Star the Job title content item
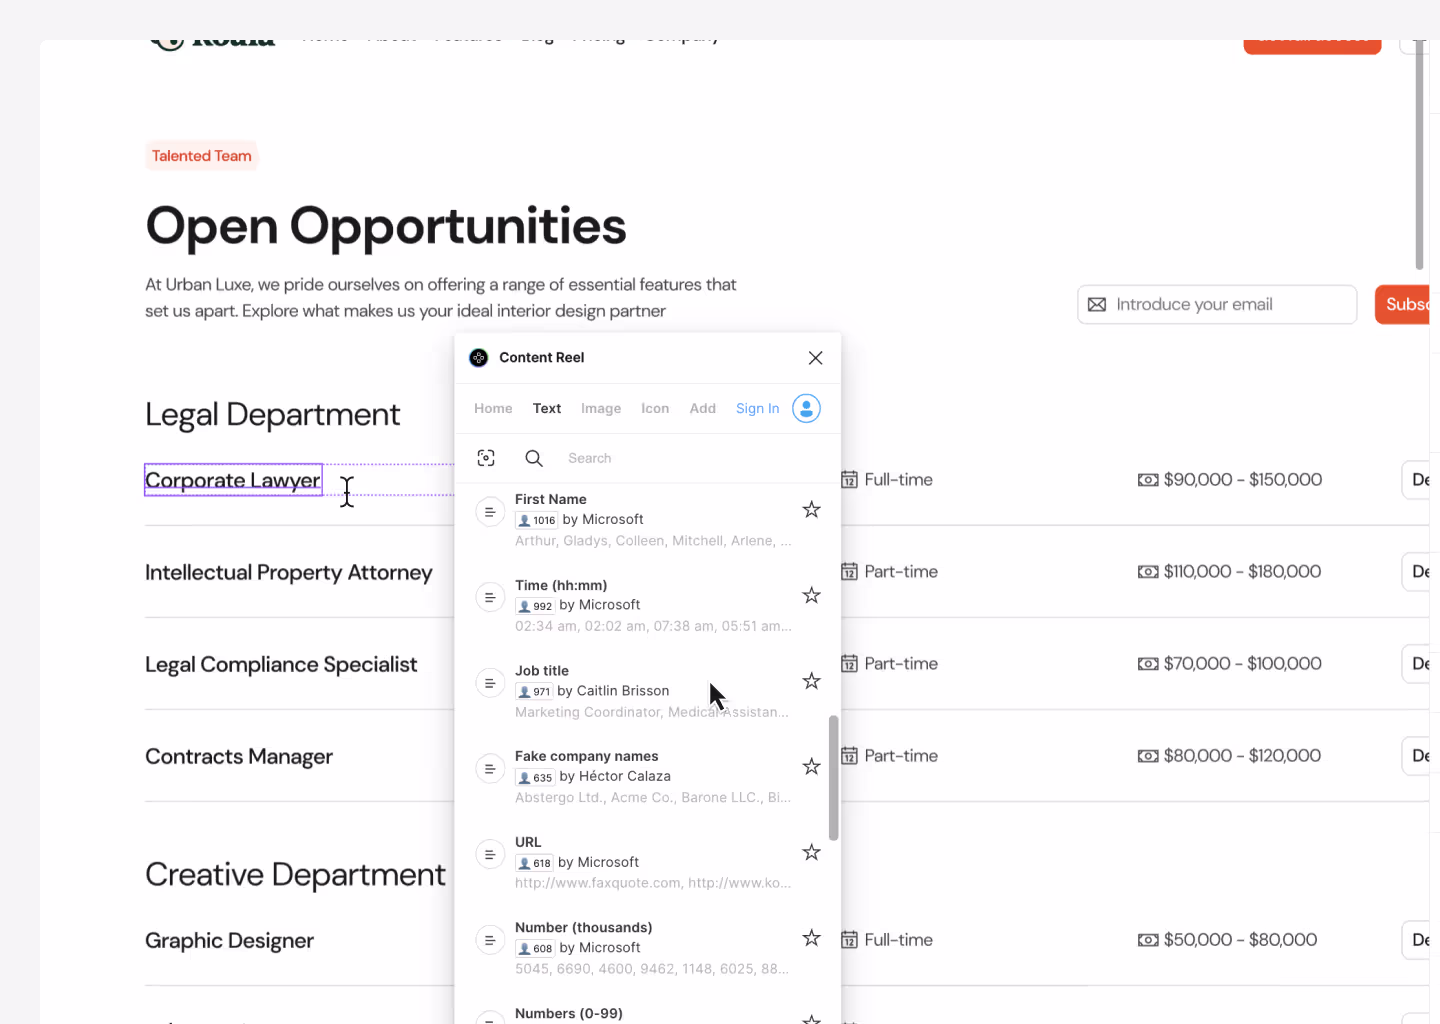The image size is (1440, 1024). (812, 681)
